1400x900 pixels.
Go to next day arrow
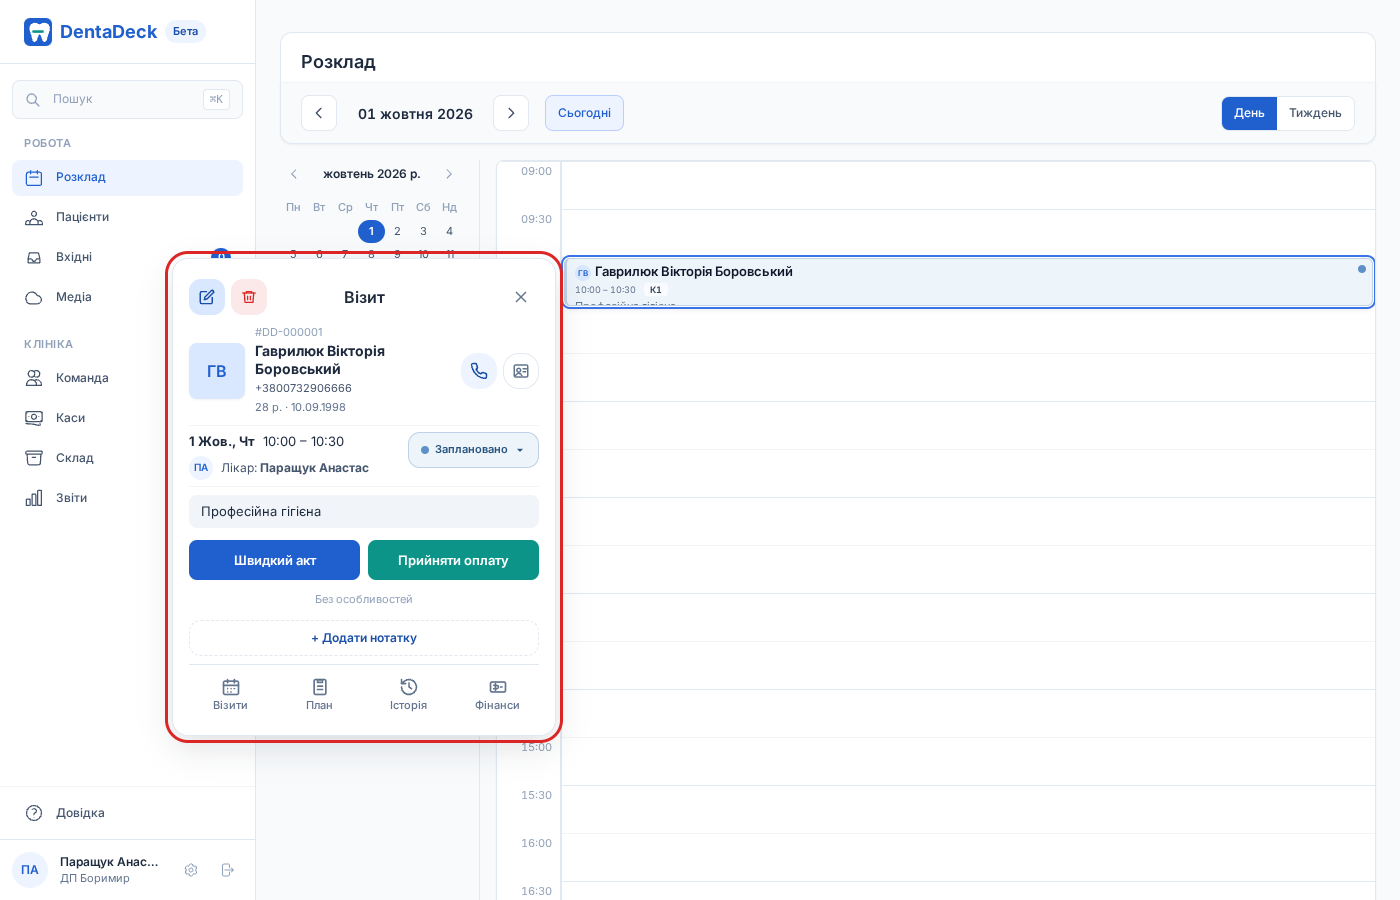511,113
